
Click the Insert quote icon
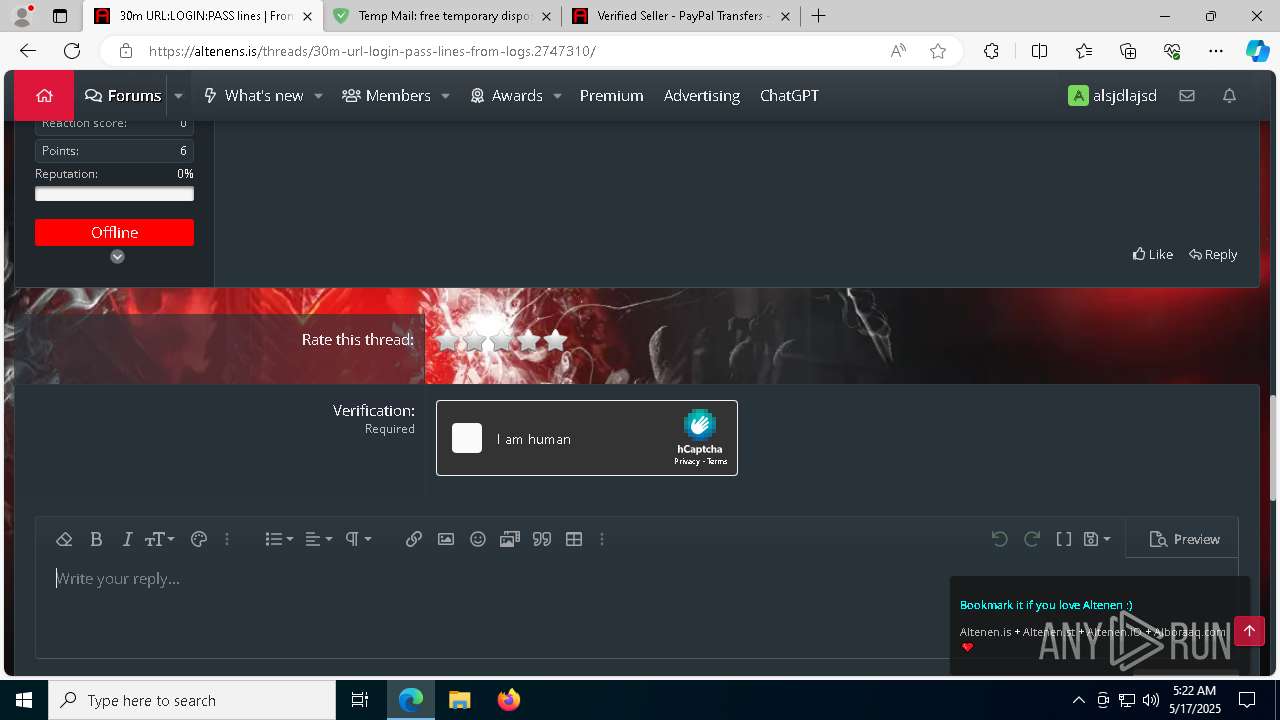click(542, 539)
